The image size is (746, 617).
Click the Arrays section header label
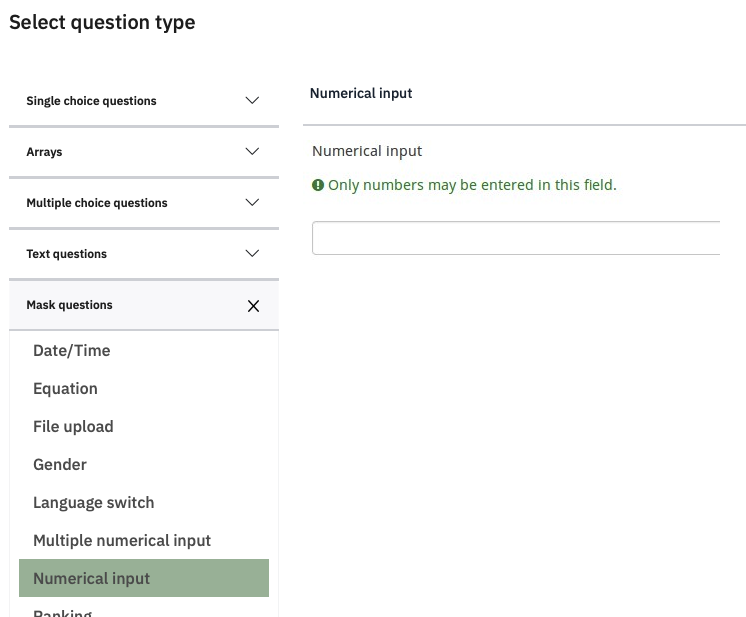tap(44, 152)
